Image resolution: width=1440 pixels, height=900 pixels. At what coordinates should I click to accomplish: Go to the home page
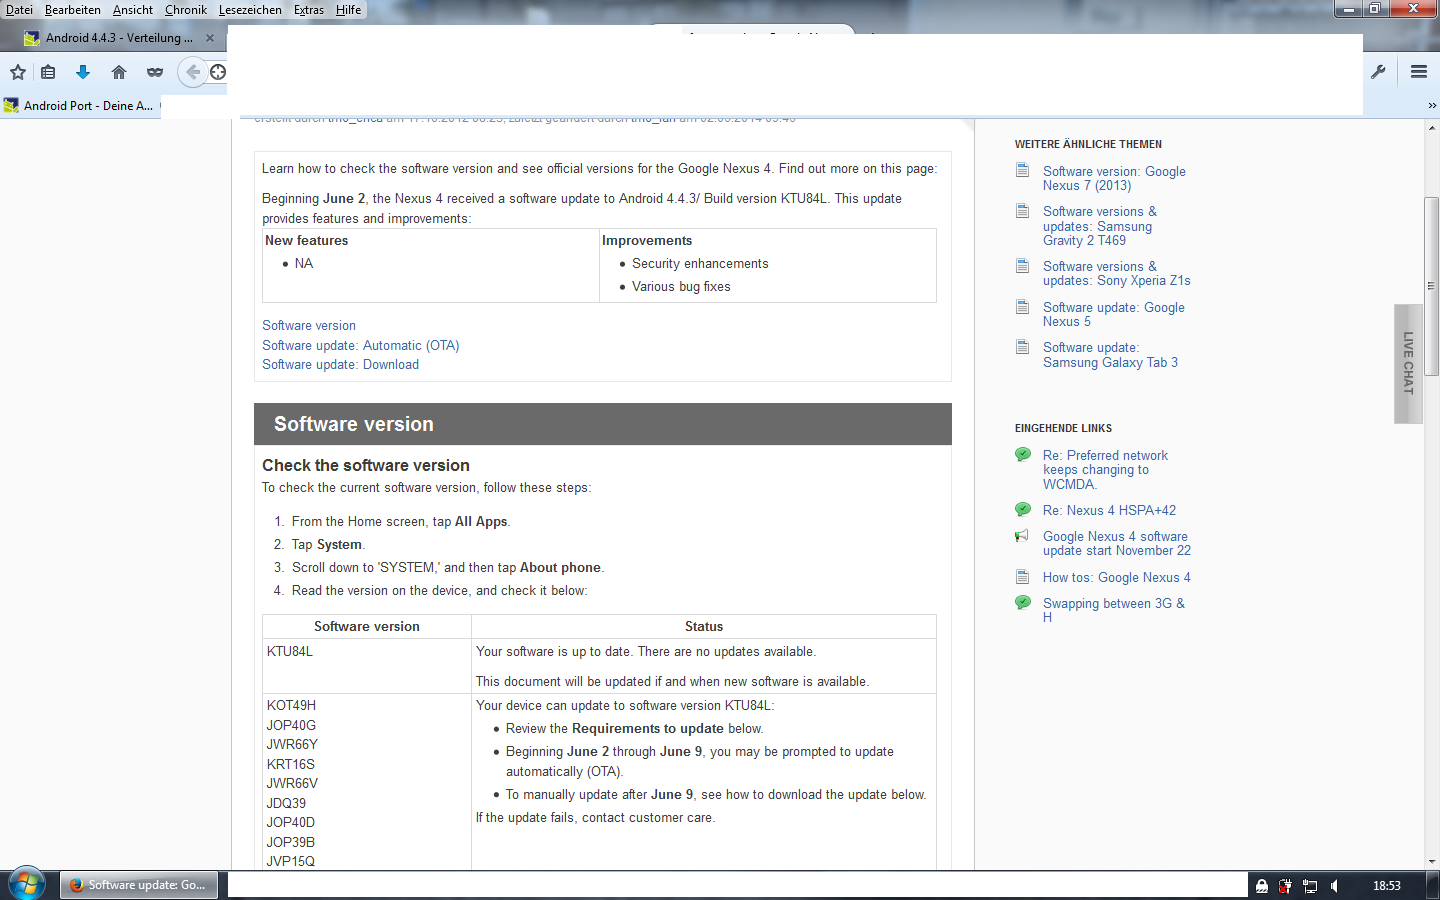click(119, 72)
